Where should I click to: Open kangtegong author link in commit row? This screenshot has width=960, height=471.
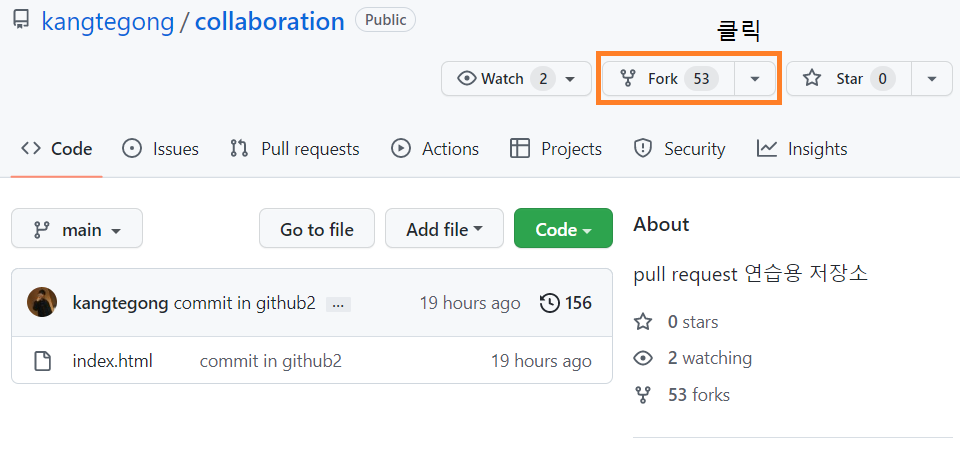coord(120,303)
